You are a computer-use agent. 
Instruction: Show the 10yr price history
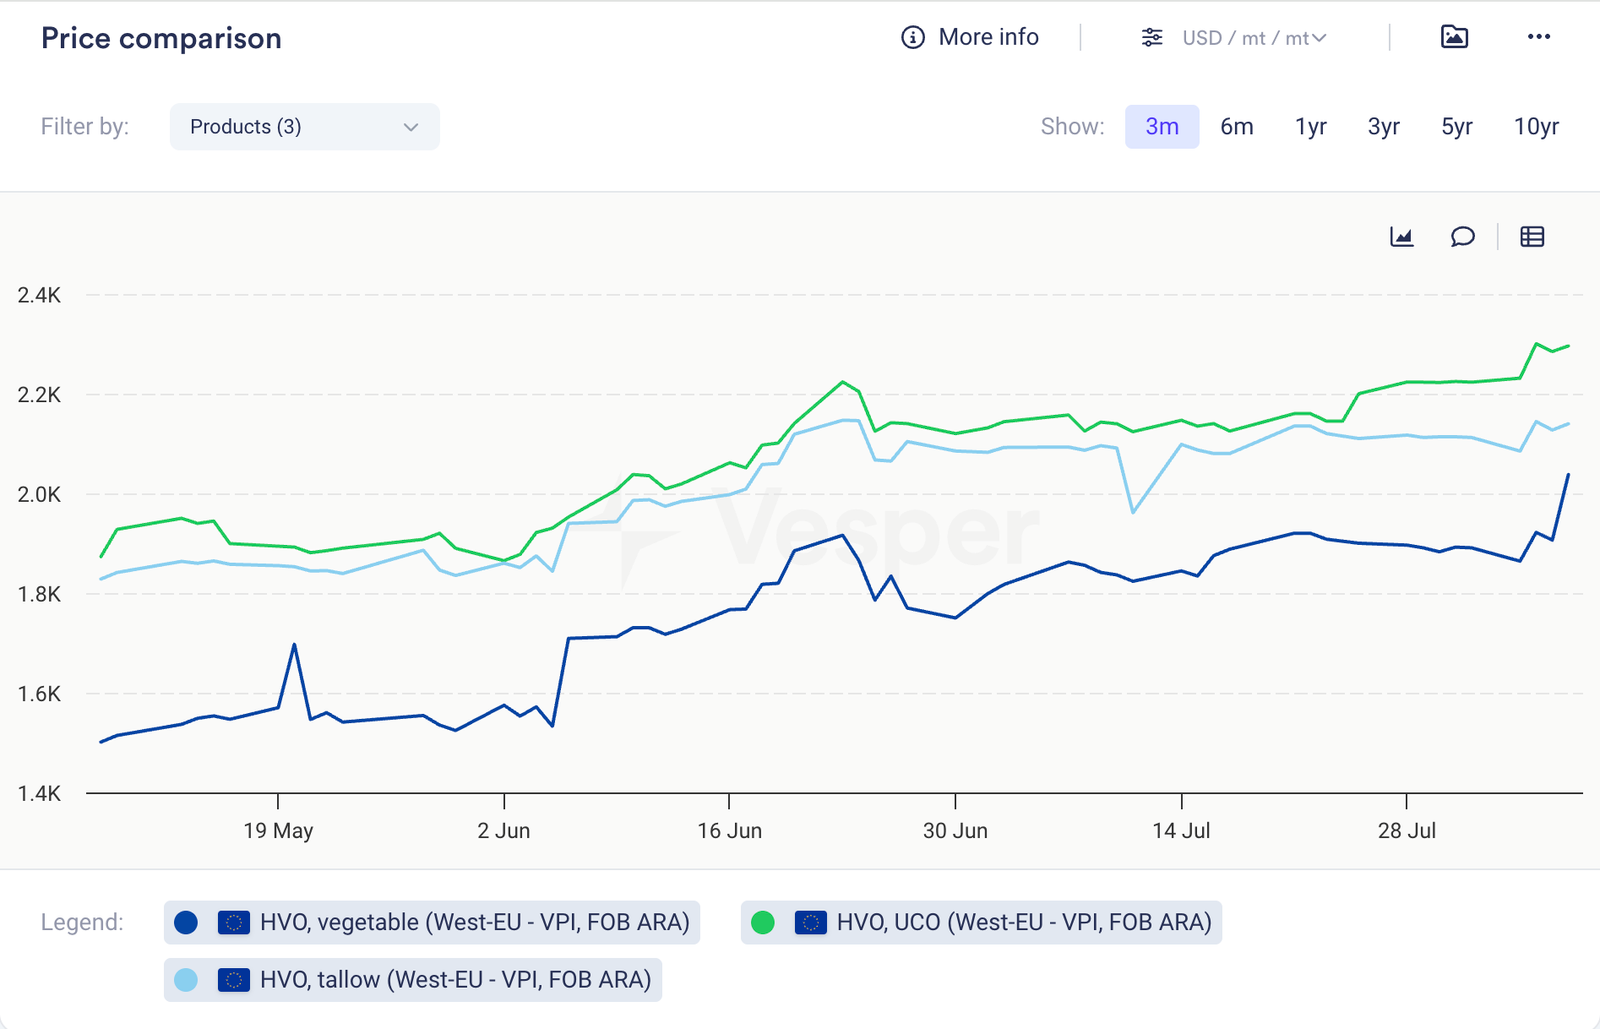pyautogui.click(x=1536, y=127)
